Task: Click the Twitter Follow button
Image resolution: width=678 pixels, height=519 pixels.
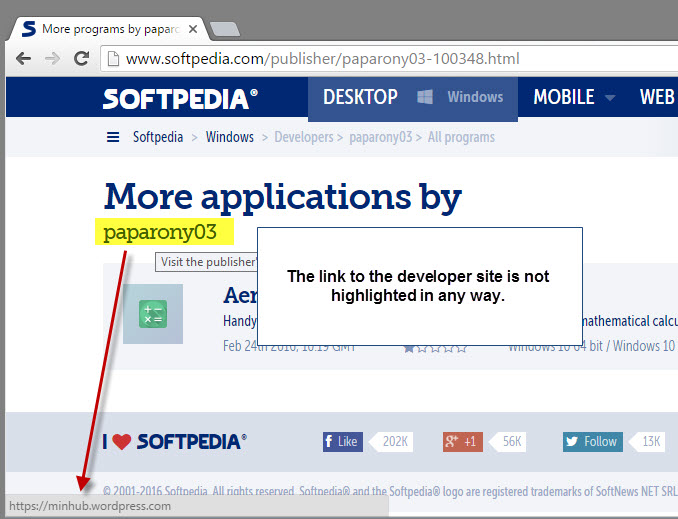Action: (593, 442)
